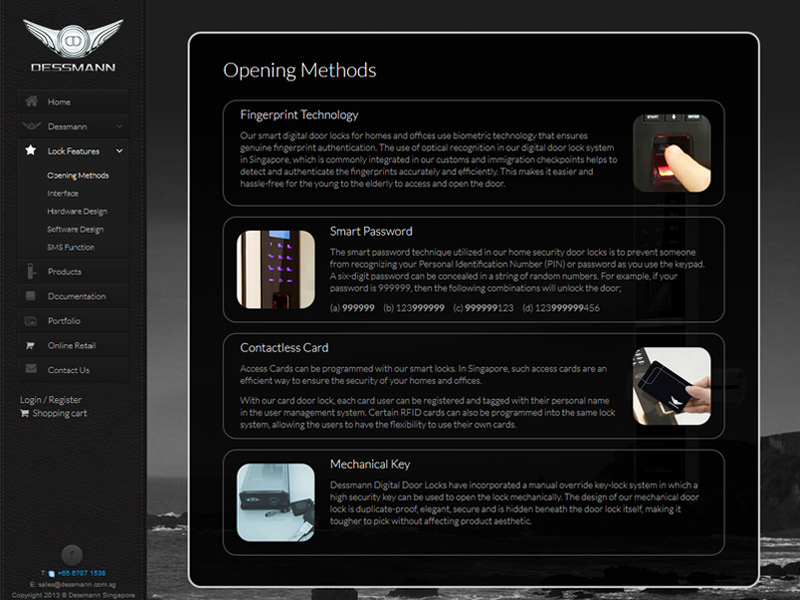Open the Shopping cart link
Image resolution: width=800 pixels, height=600 pixels.
[x=60, y=413]
